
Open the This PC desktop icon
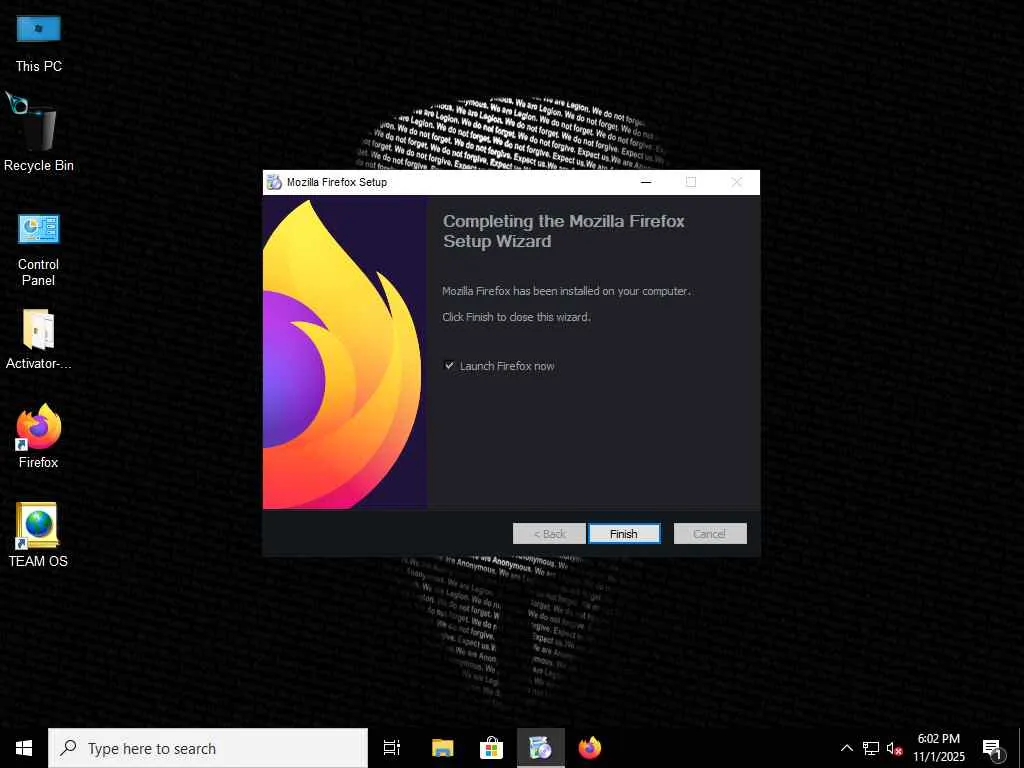click(x=39, y=43)
